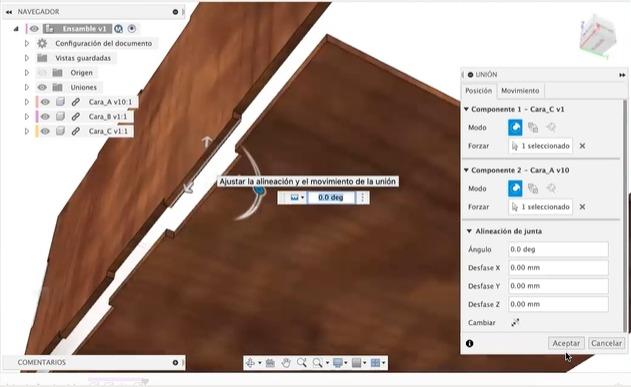The image size is (631, 387).
Task: Expand the Cara_C v1:1 node
Action: (27, 131)
